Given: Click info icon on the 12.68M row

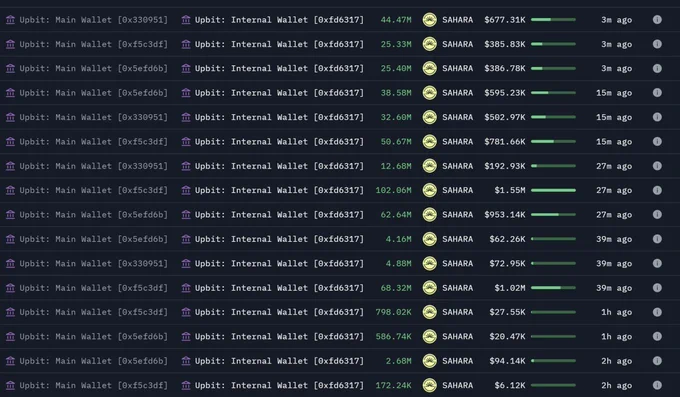Looking at the screenshot, I should pyautogui.click(x=657, y=166).
